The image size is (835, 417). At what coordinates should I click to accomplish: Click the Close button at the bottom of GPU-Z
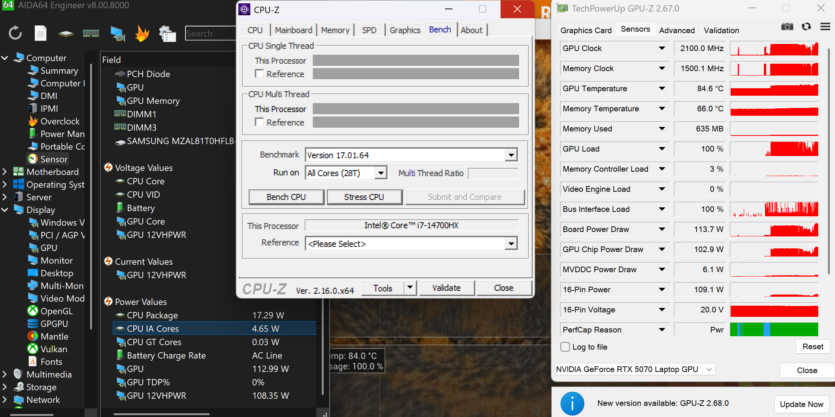pos(807,370)
